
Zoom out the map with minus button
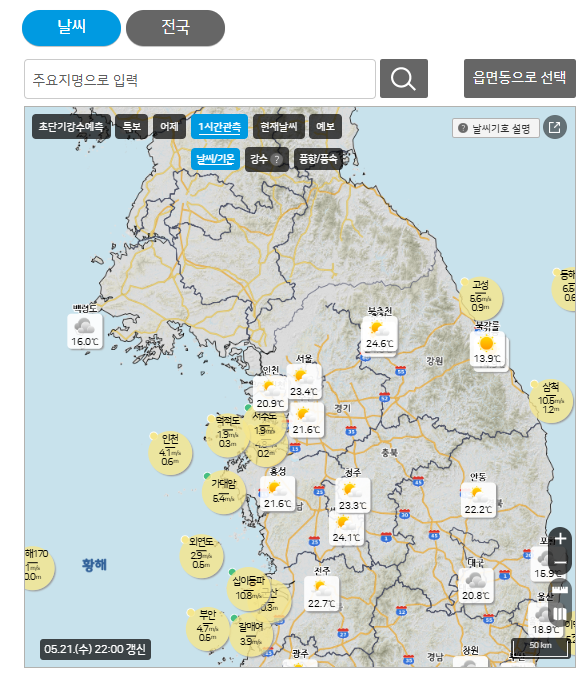pyautogui.click(x=560, y=562)
